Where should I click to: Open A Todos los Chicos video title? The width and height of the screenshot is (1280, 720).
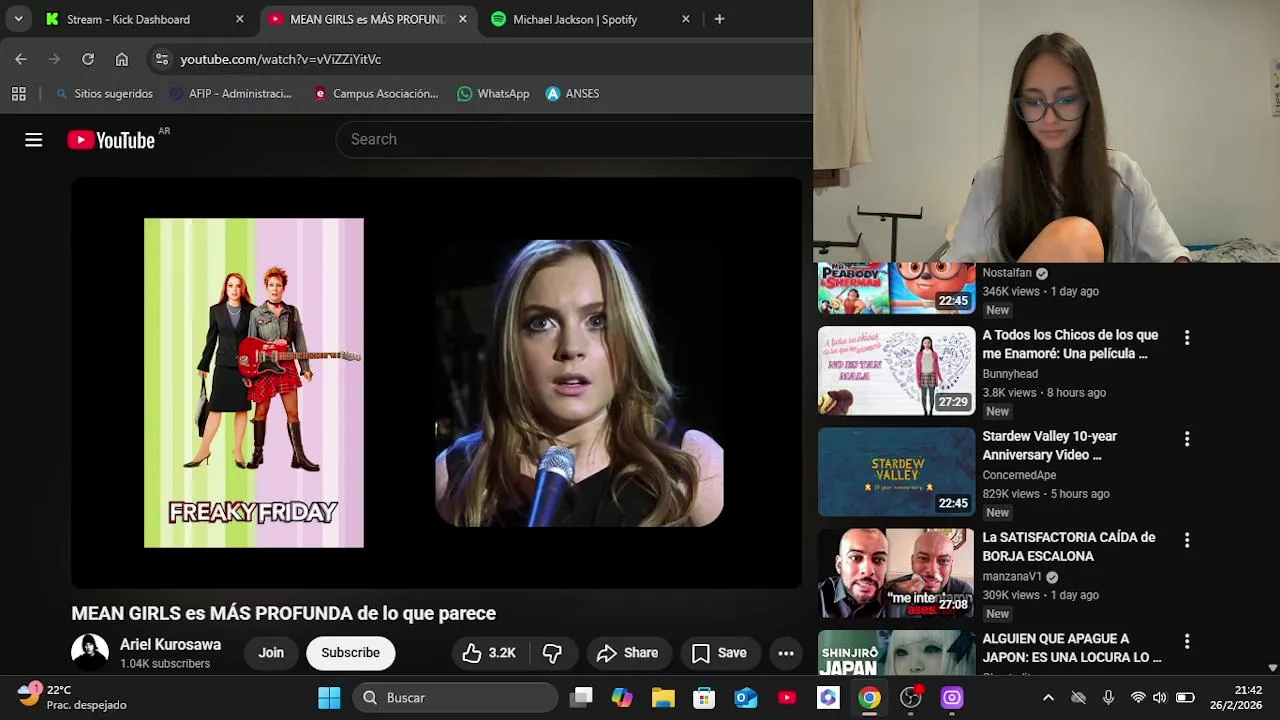[1070, 344]
